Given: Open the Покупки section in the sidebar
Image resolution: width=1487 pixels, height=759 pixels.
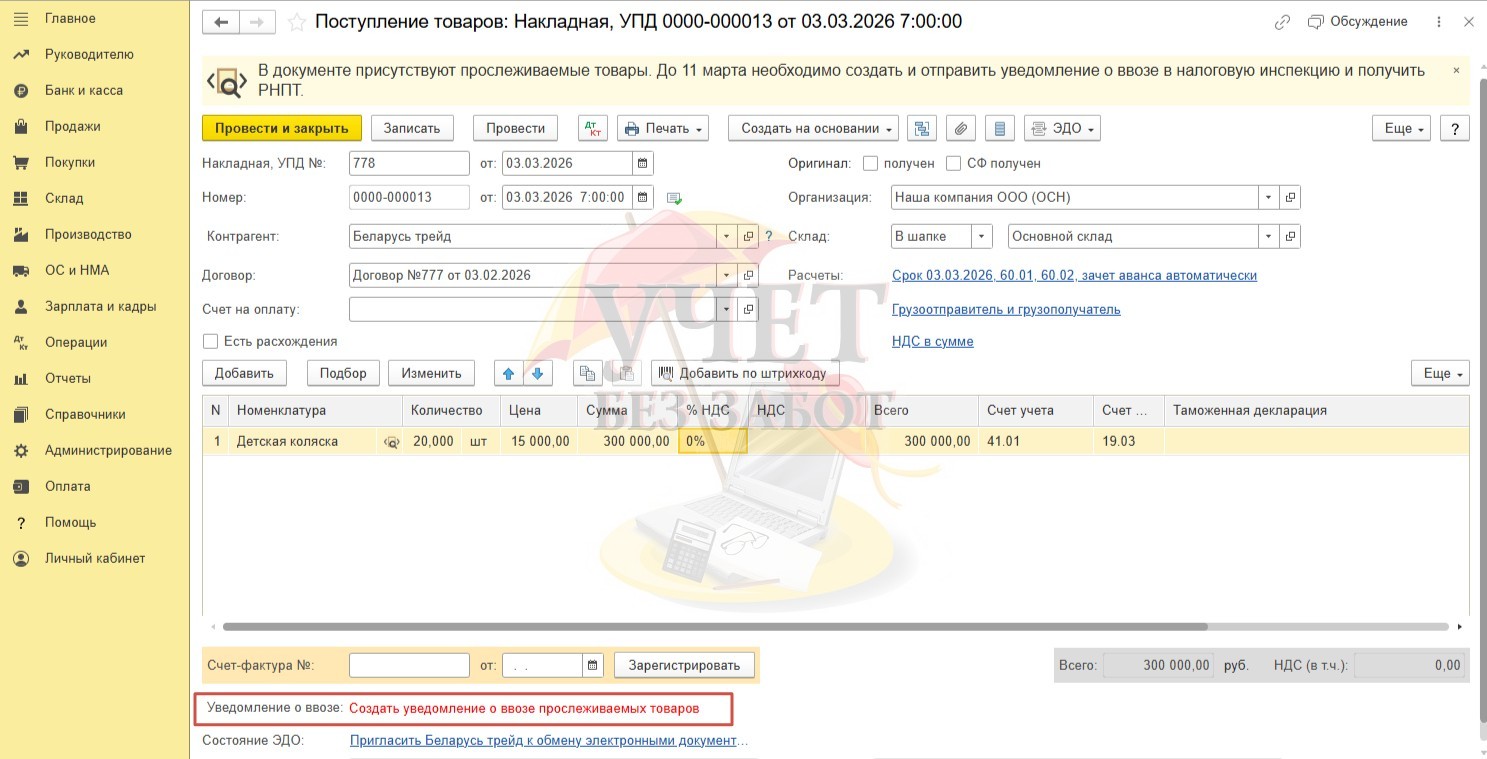Looking at the screenshot, I should point(70,162).
